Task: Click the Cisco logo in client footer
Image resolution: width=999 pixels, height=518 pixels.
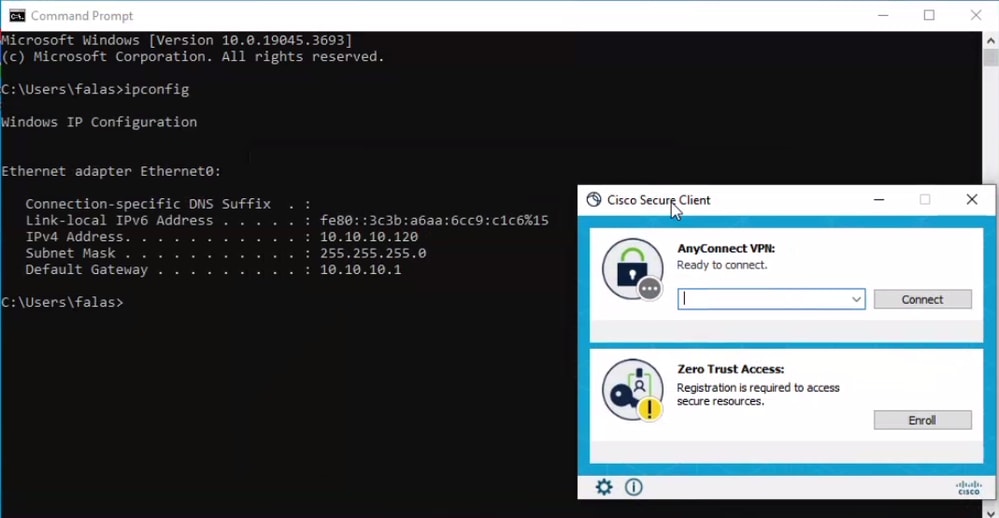Action: click(x=968, y=488)
